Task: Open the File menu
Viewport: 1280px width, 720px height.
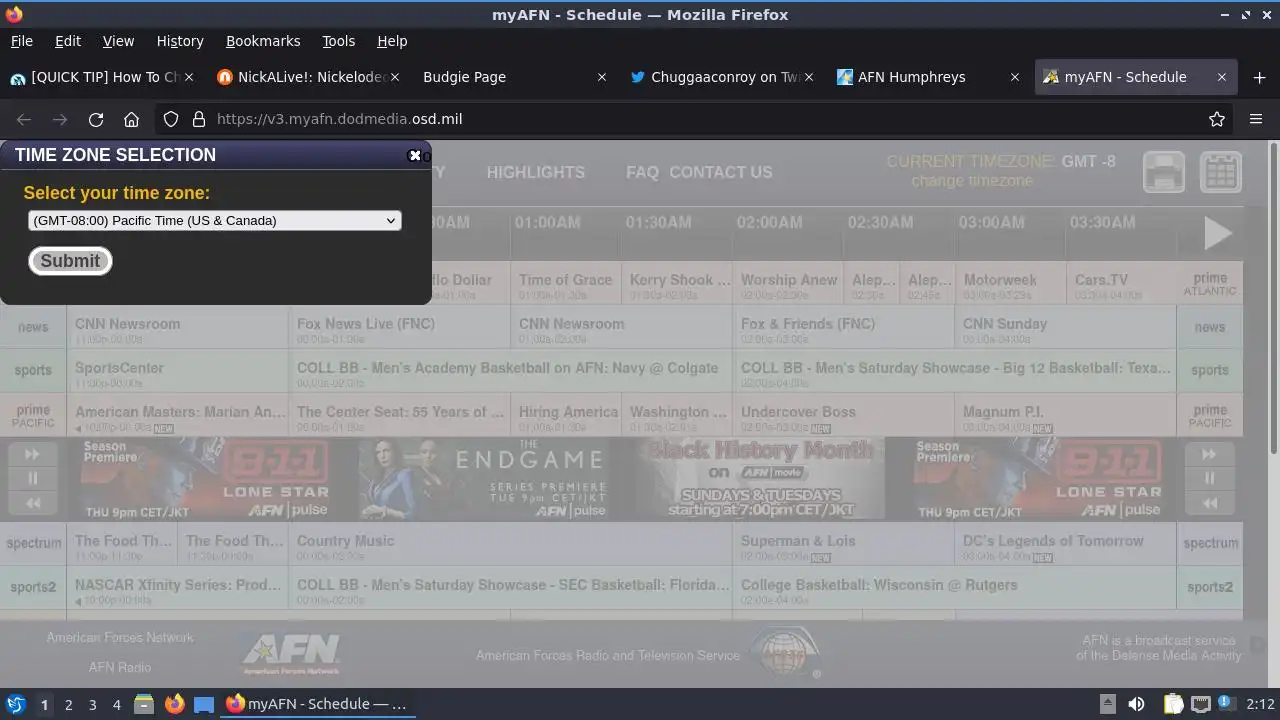Action: click(x=21, y=41)
